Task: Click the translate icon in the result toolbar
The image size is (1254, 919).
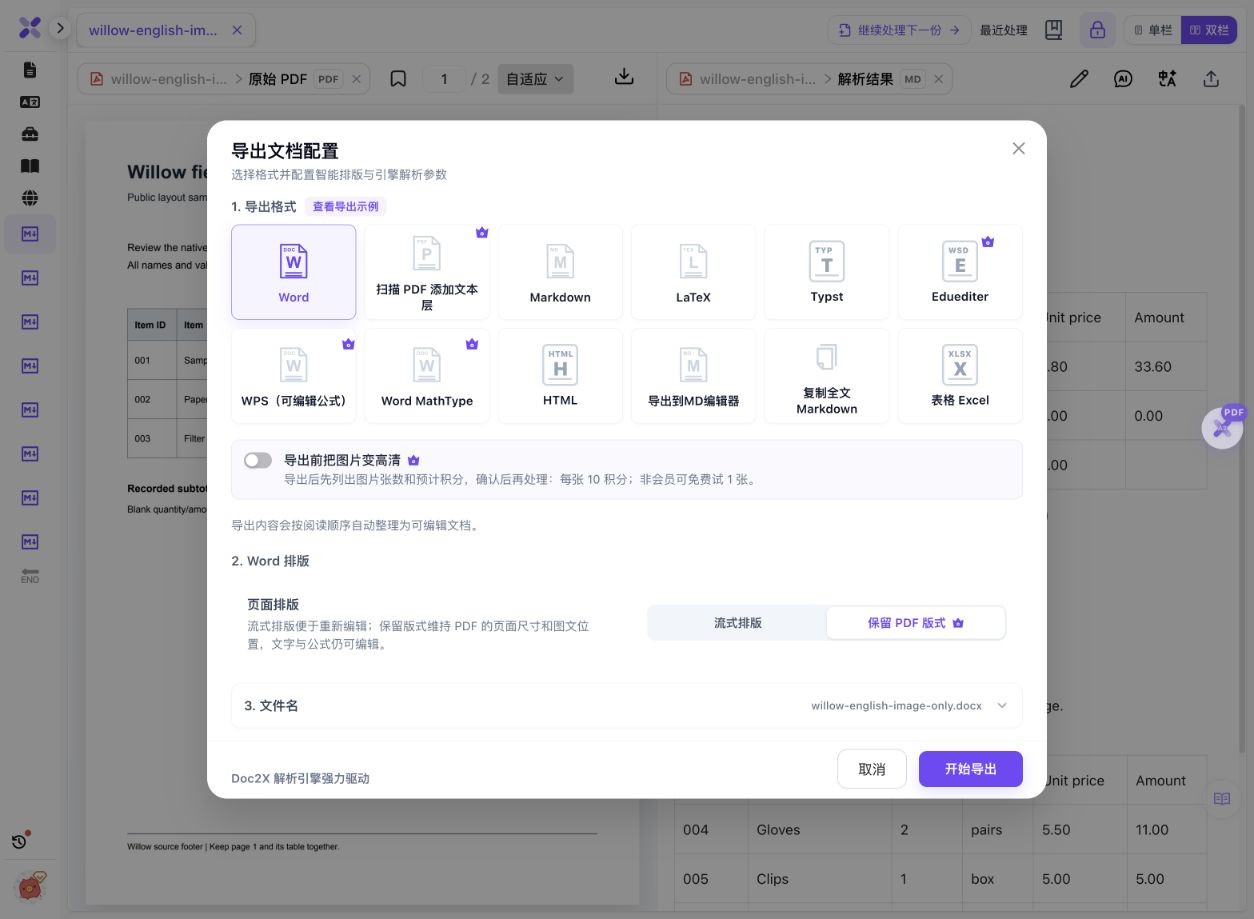Action: [x=1167, y=79]
